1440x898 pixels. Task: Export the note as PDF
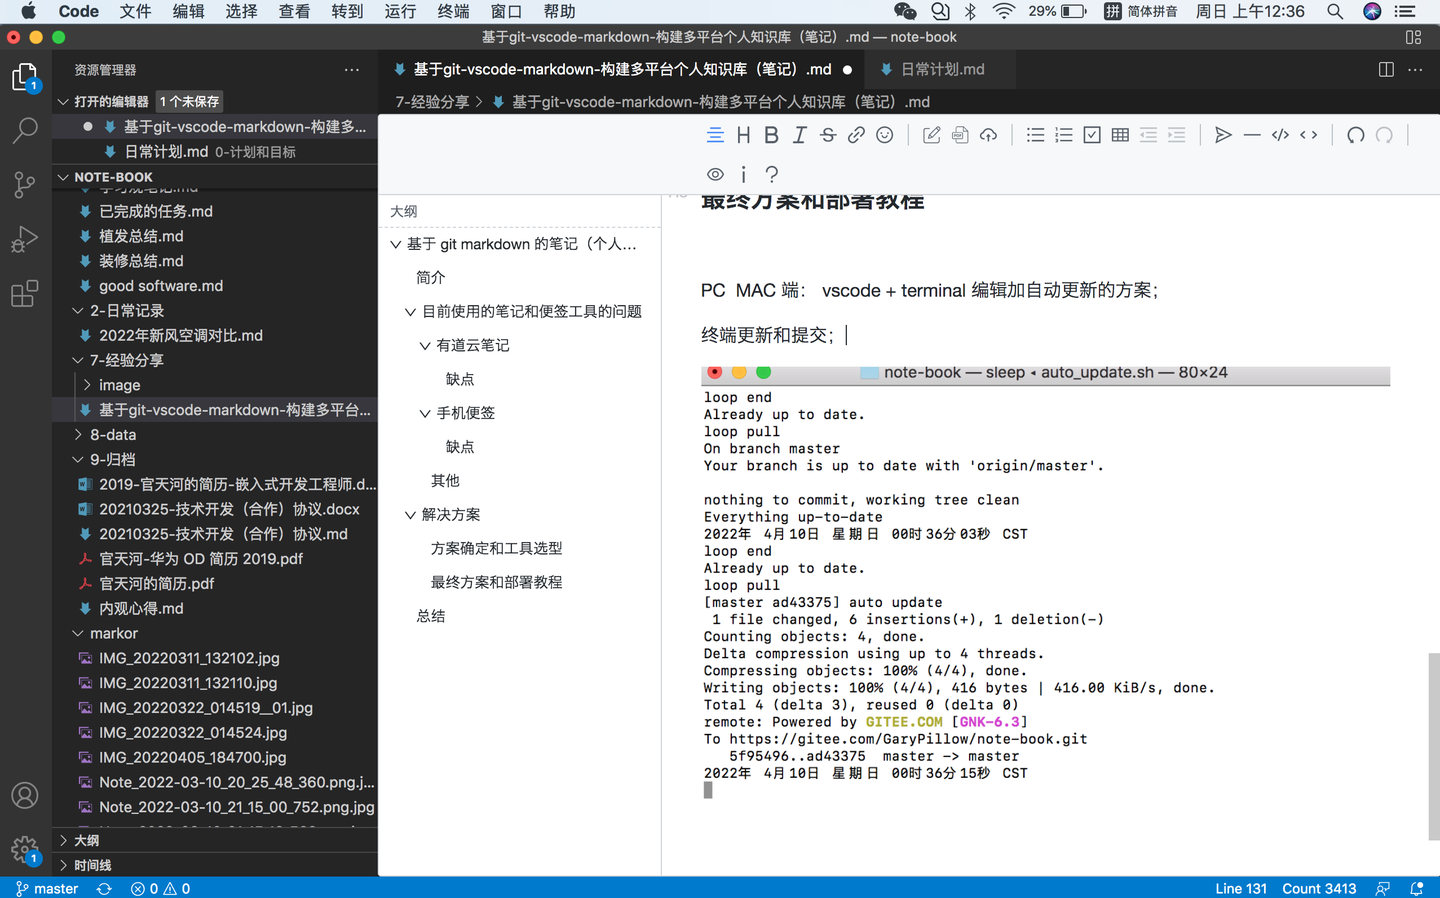click(959, 134)
